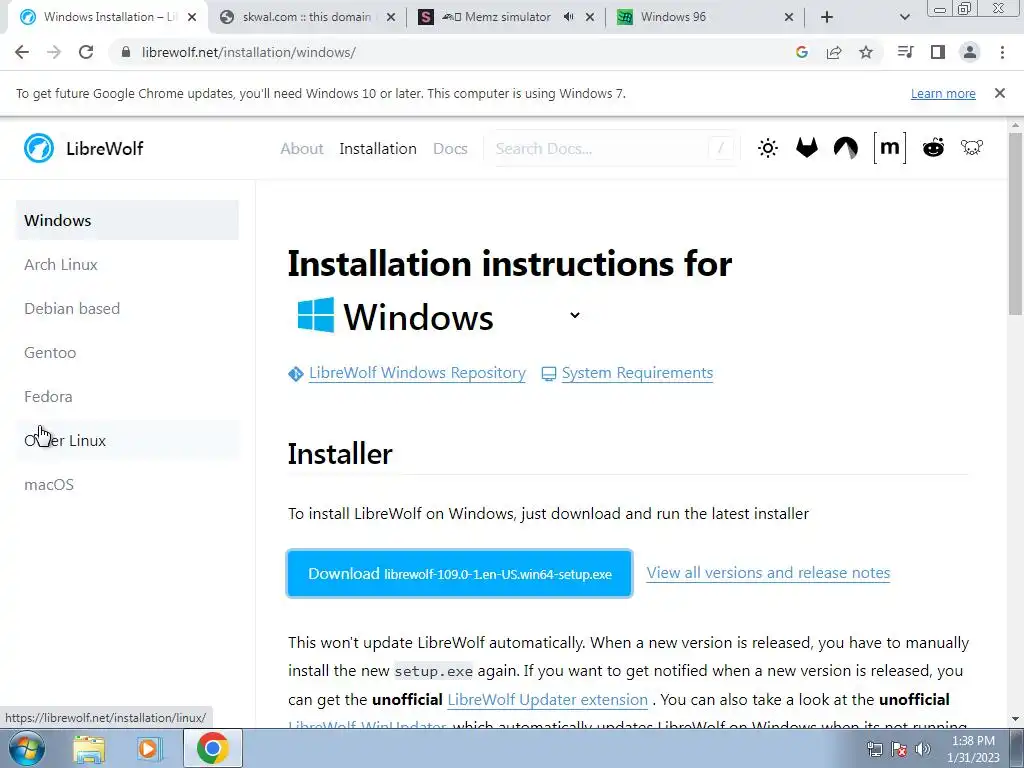
Task: Expand the Windows OS selector chevron
Action: pos(575,315)
